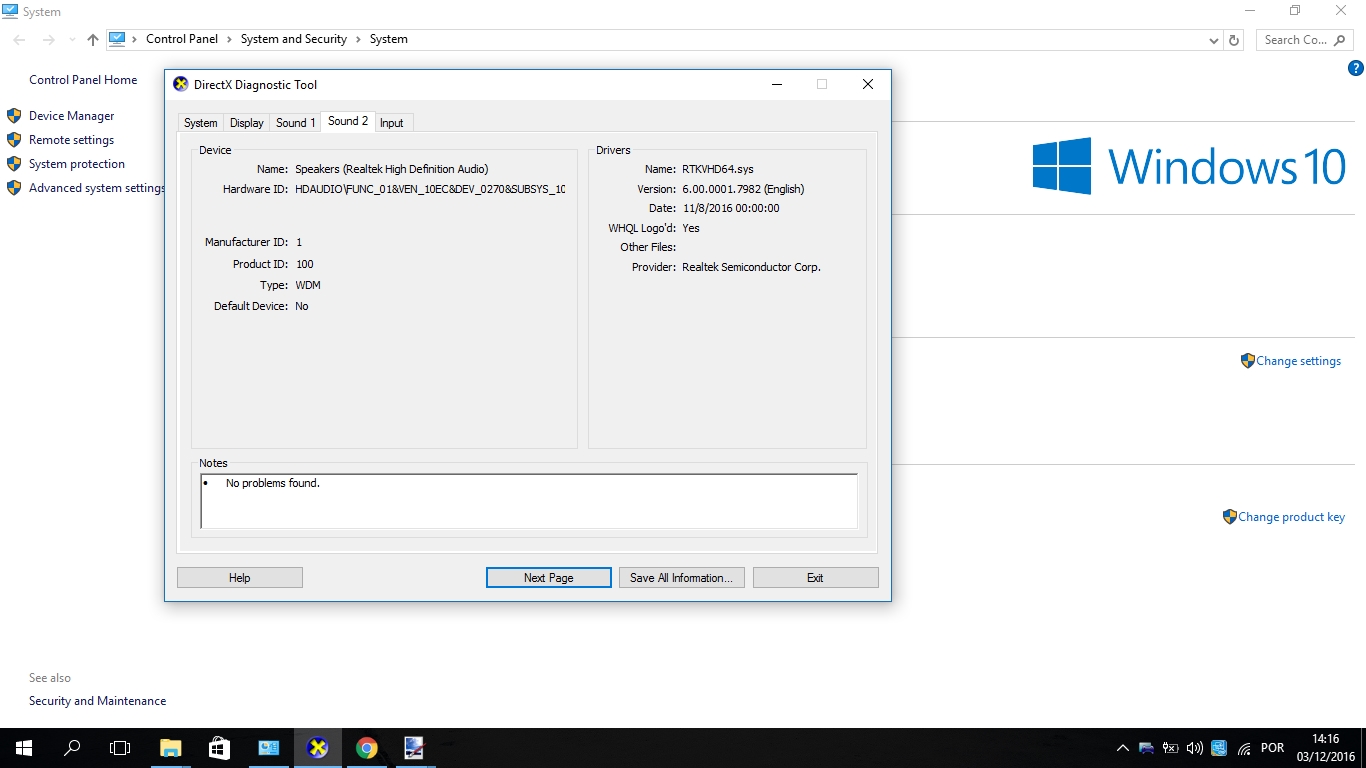Click the Help button in DirectX dialog
This screenshot has height=768, width=1366.
click(240, 578)
